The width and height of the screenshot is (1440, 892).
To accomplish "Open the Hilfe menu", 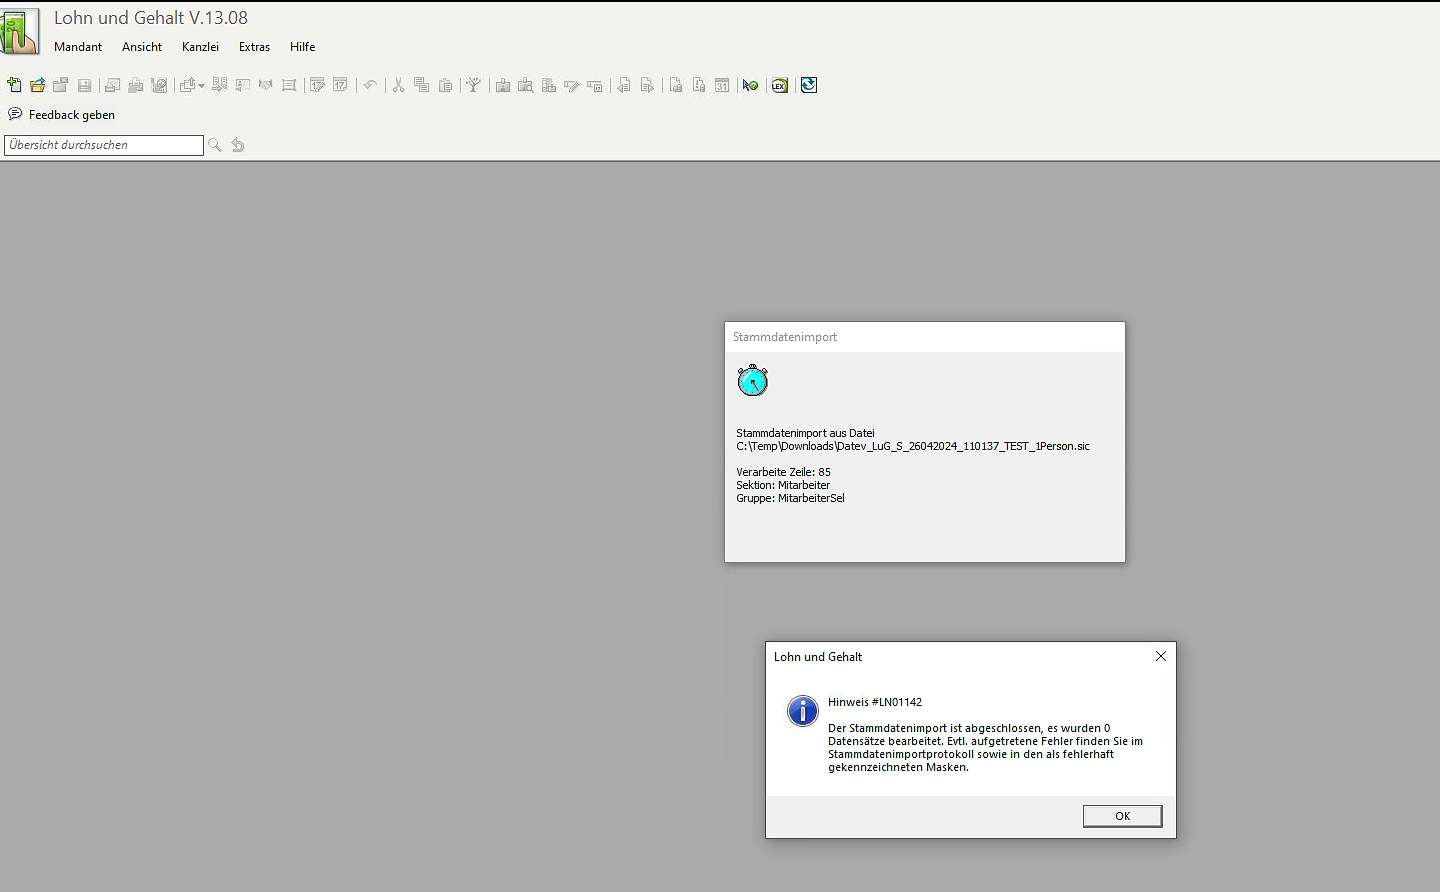I will click(302, 47).
